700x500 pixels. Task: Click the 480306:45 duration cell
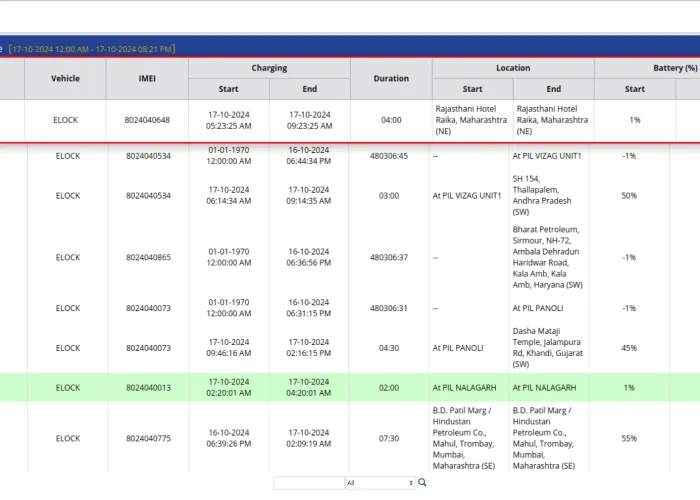(391, 156)
